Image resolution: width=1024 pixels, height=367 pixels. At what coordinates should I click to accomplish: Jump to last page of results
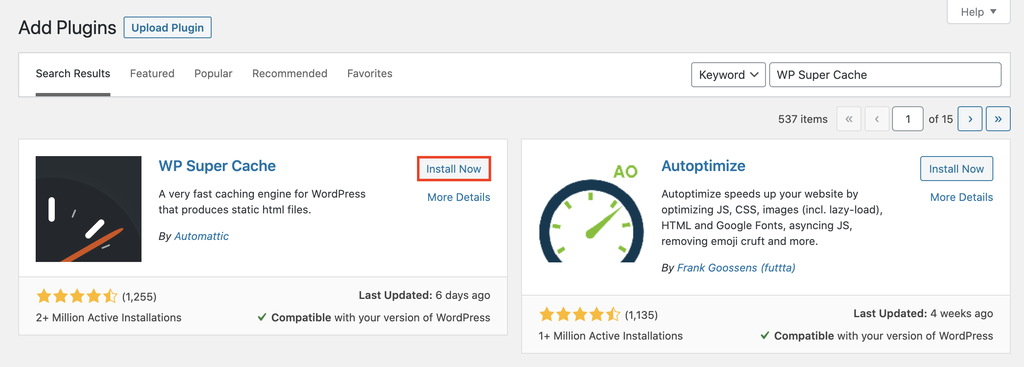999,119
